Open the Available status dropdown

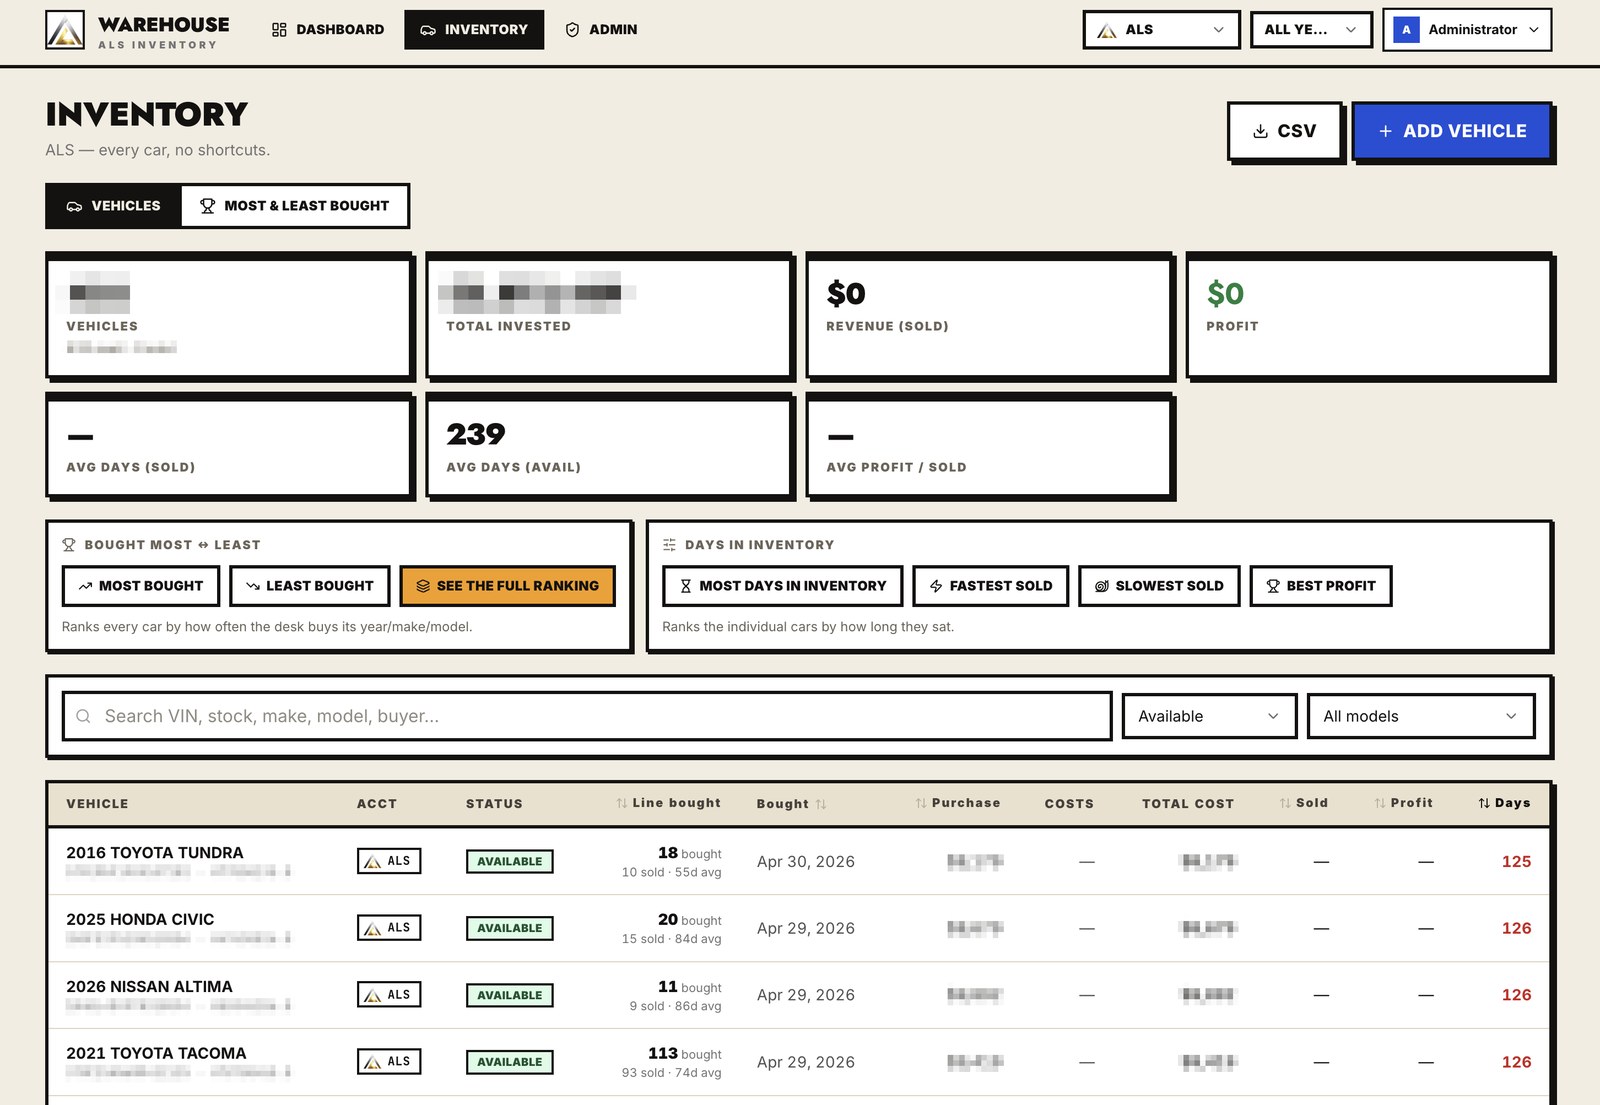[1209, 716]
